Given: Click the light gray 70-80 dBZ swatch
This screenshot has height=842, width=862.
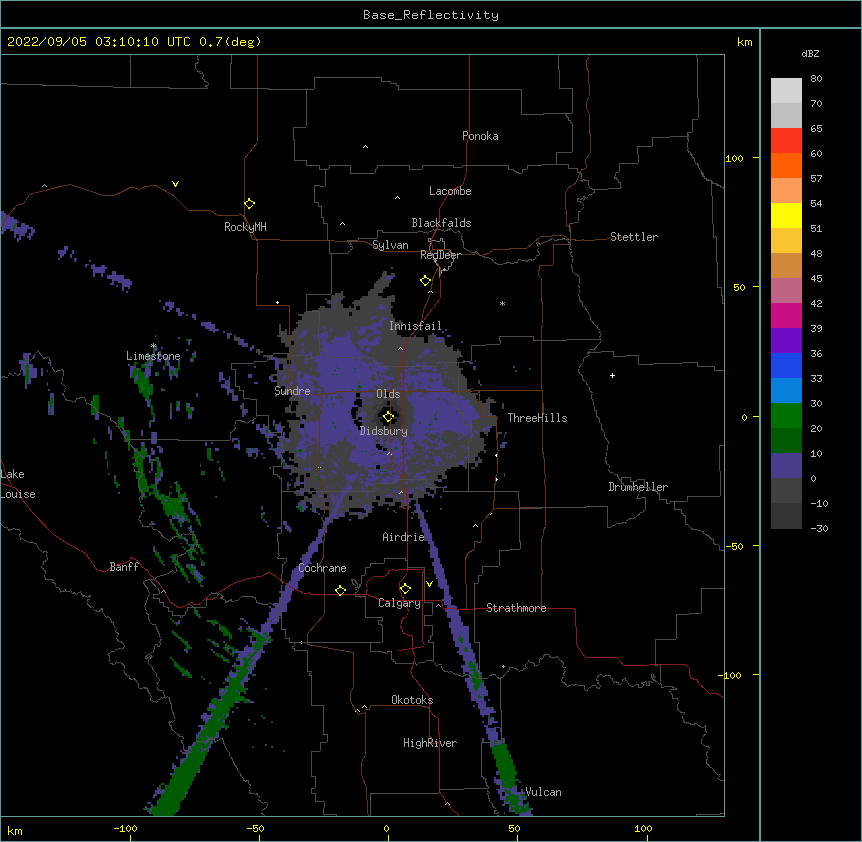Looking at the screenshot, I should point(786,91).
